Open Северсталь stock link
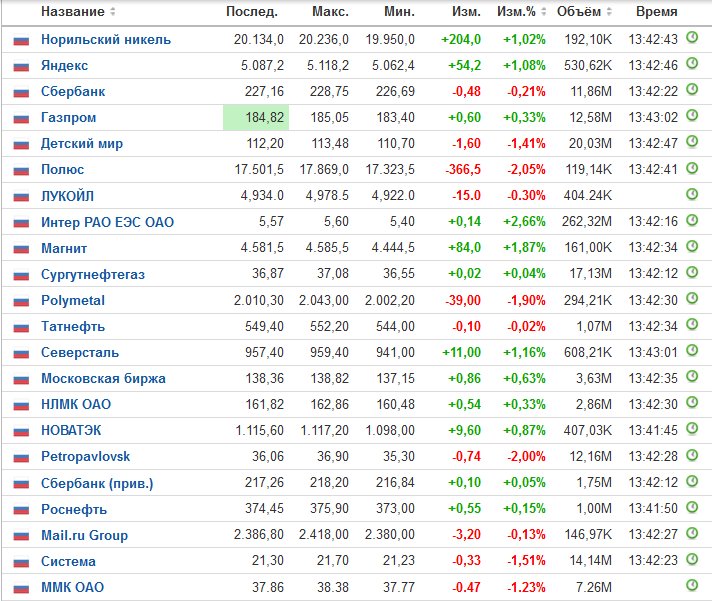Screen dimensions: 712x601 pos(80,352)
